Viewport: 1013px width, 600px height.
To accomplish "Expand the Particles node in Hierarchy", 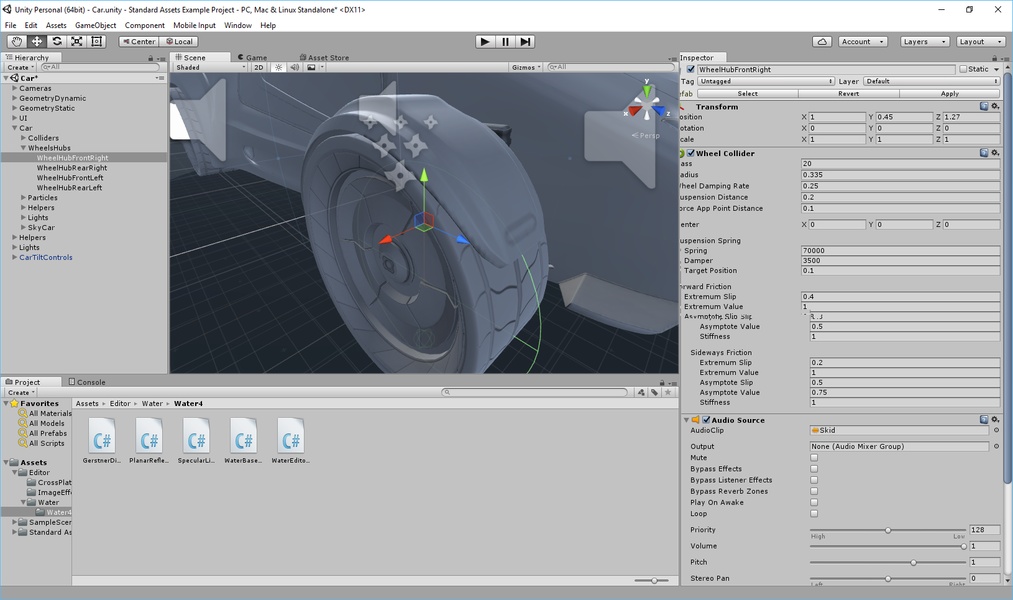I will (23, 198).
